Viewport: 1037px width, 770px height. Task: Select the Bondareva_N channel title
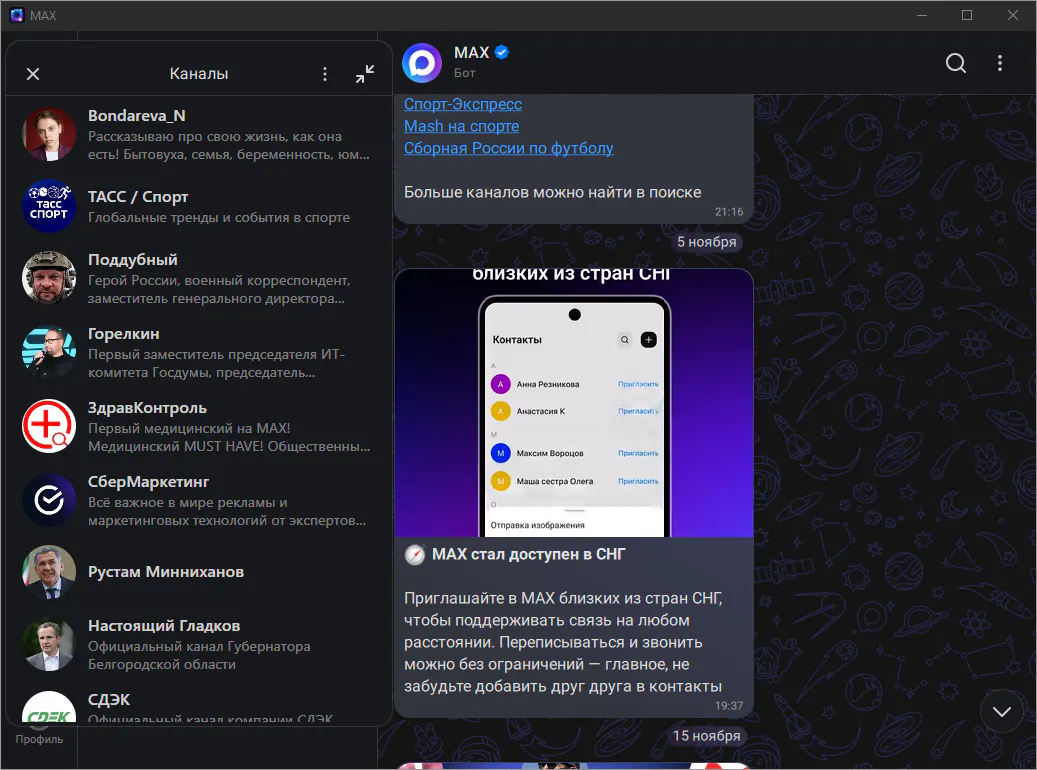pyautogui.click(x=136, y=116)
